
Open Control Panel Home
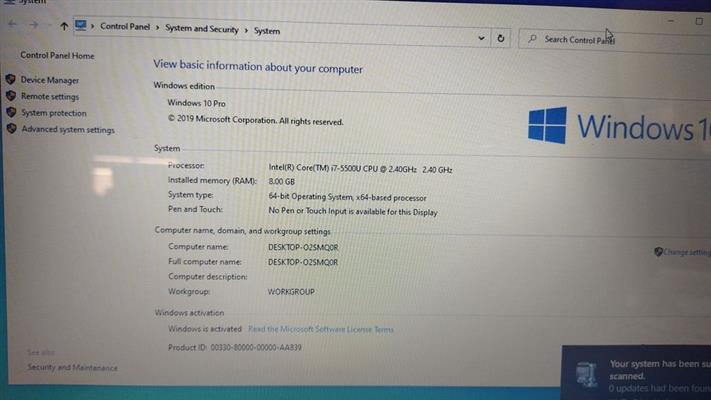[57, 56]
